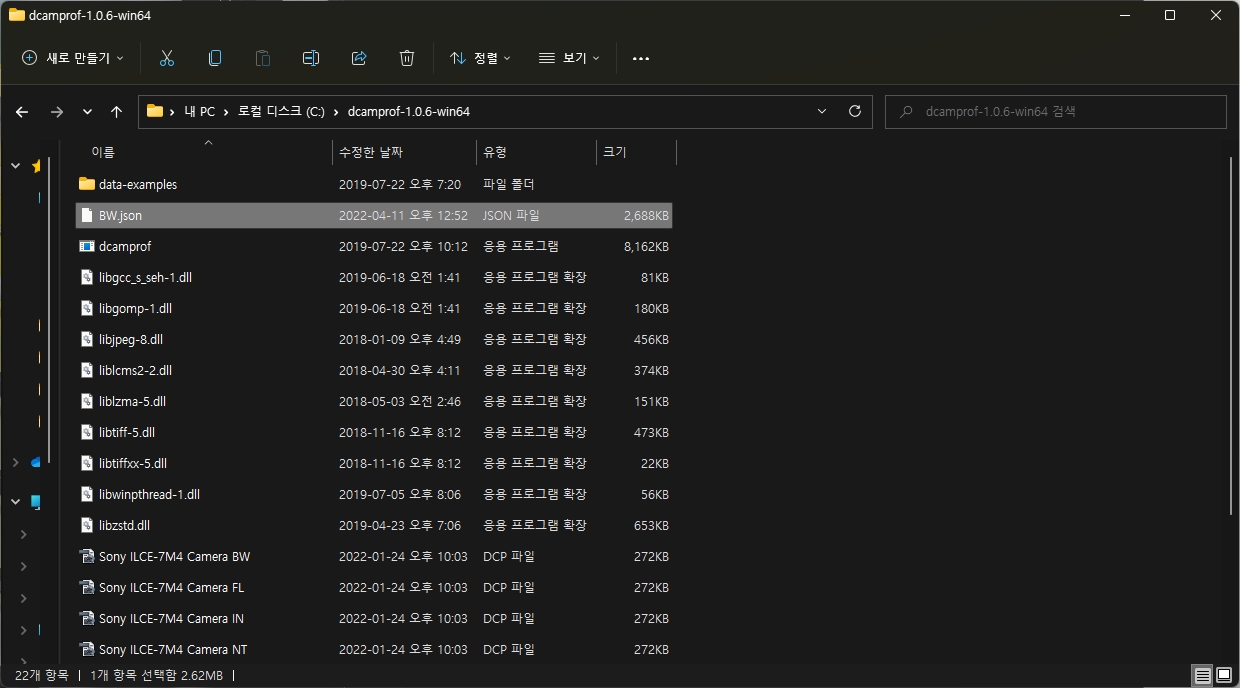Click the 22개 항목 status bar text
Image resolution: width=1240 pixels, height=688 pixels.
42,675
